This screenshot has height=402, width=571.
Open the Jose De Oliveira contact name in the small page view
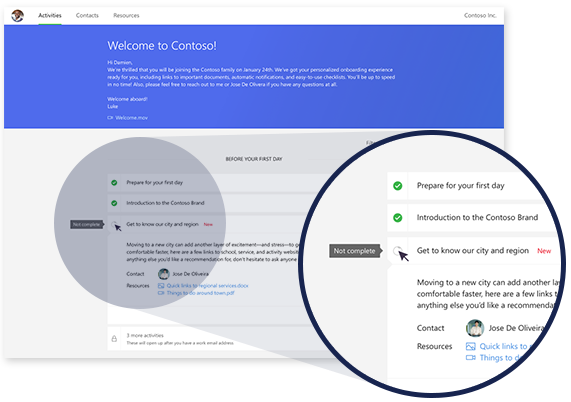190,274
